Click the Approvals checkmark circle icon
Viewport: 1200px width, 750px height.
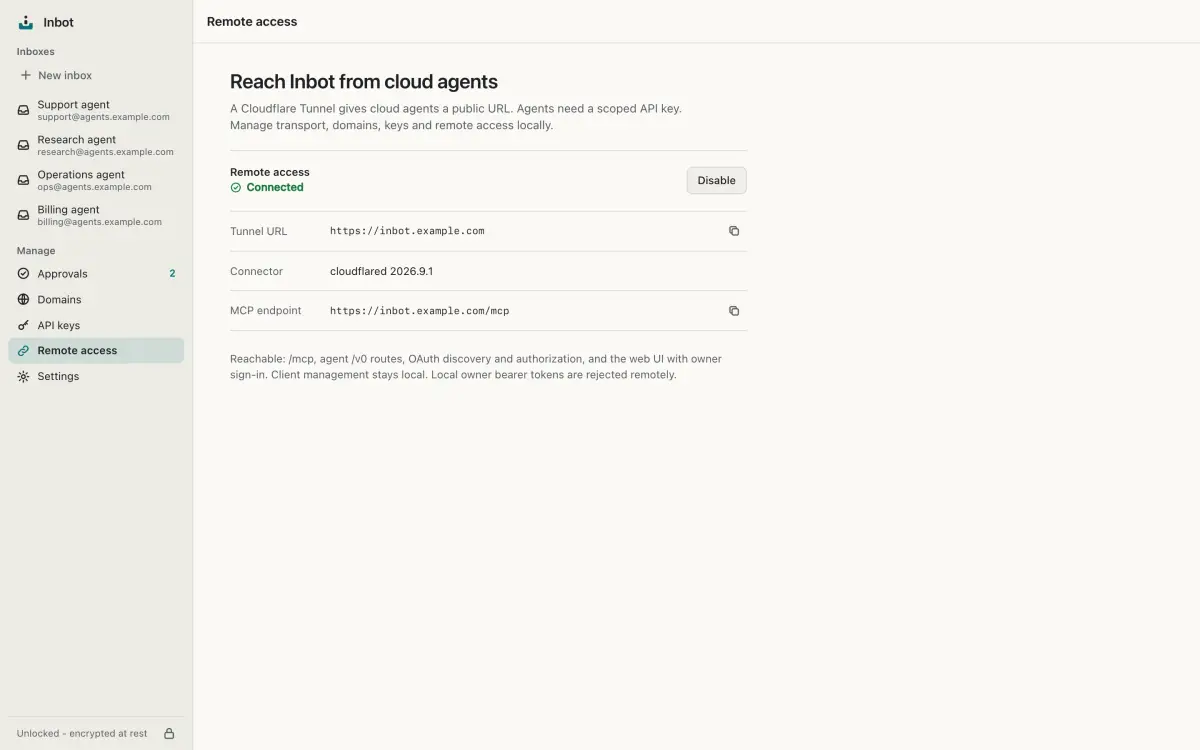tap(23, 273)
